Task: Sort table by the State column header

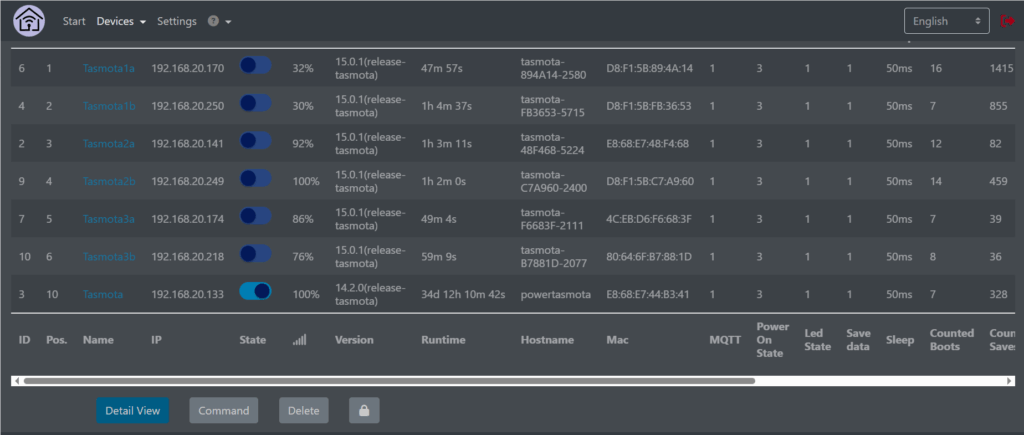Action: point(253,340)
